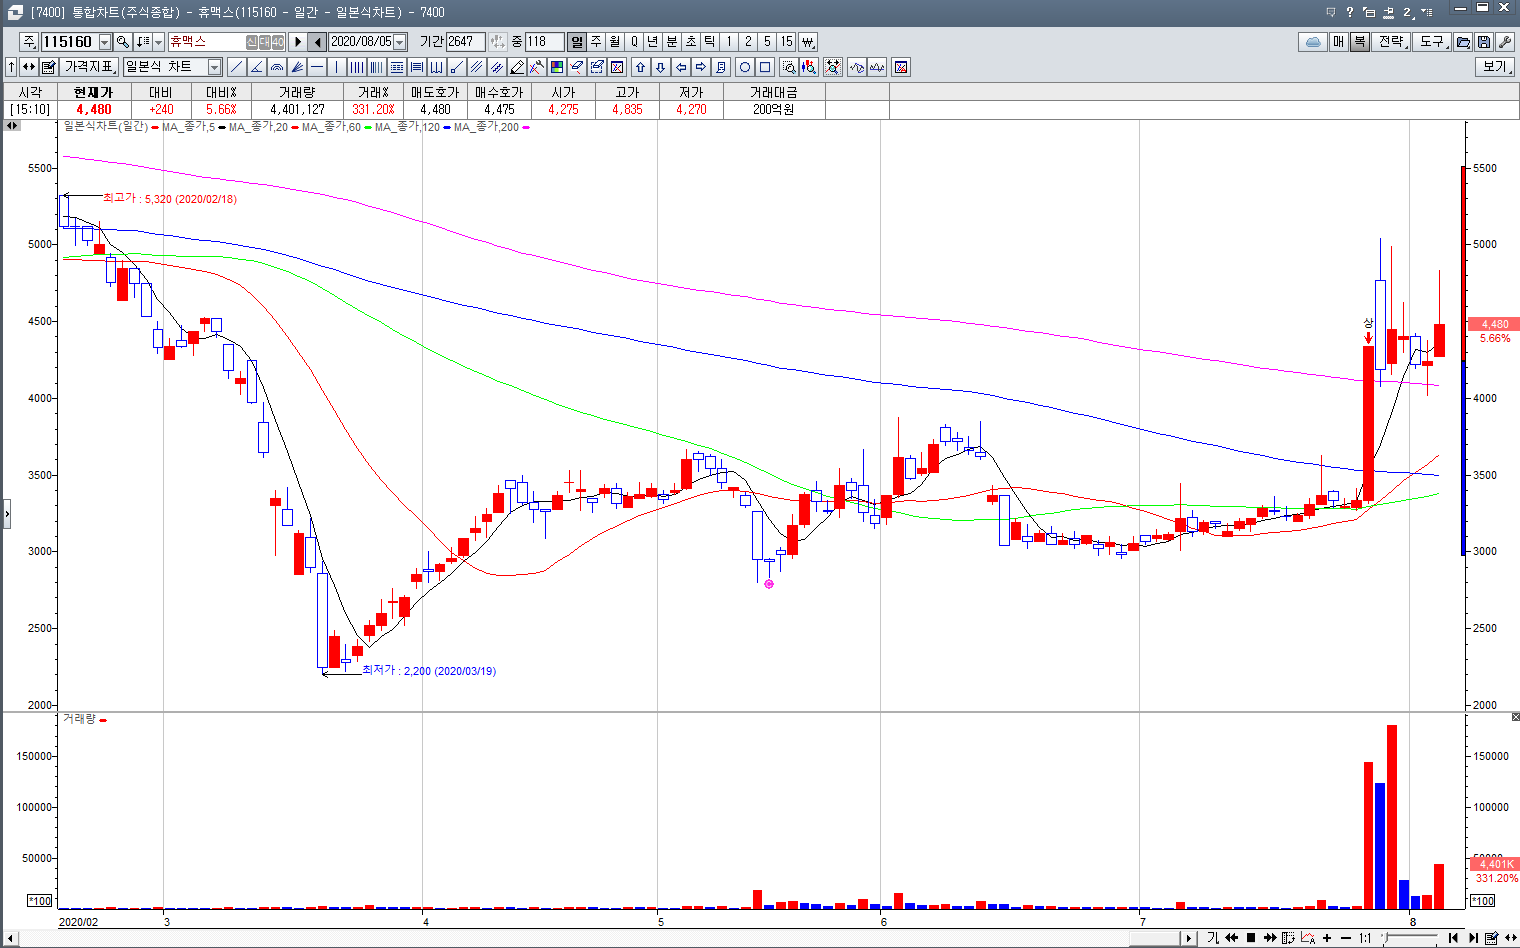Viewport: 1520px width, 948px height.
Task: Open the 가격지표 indicator dropdown
Action: pos(90,67)
